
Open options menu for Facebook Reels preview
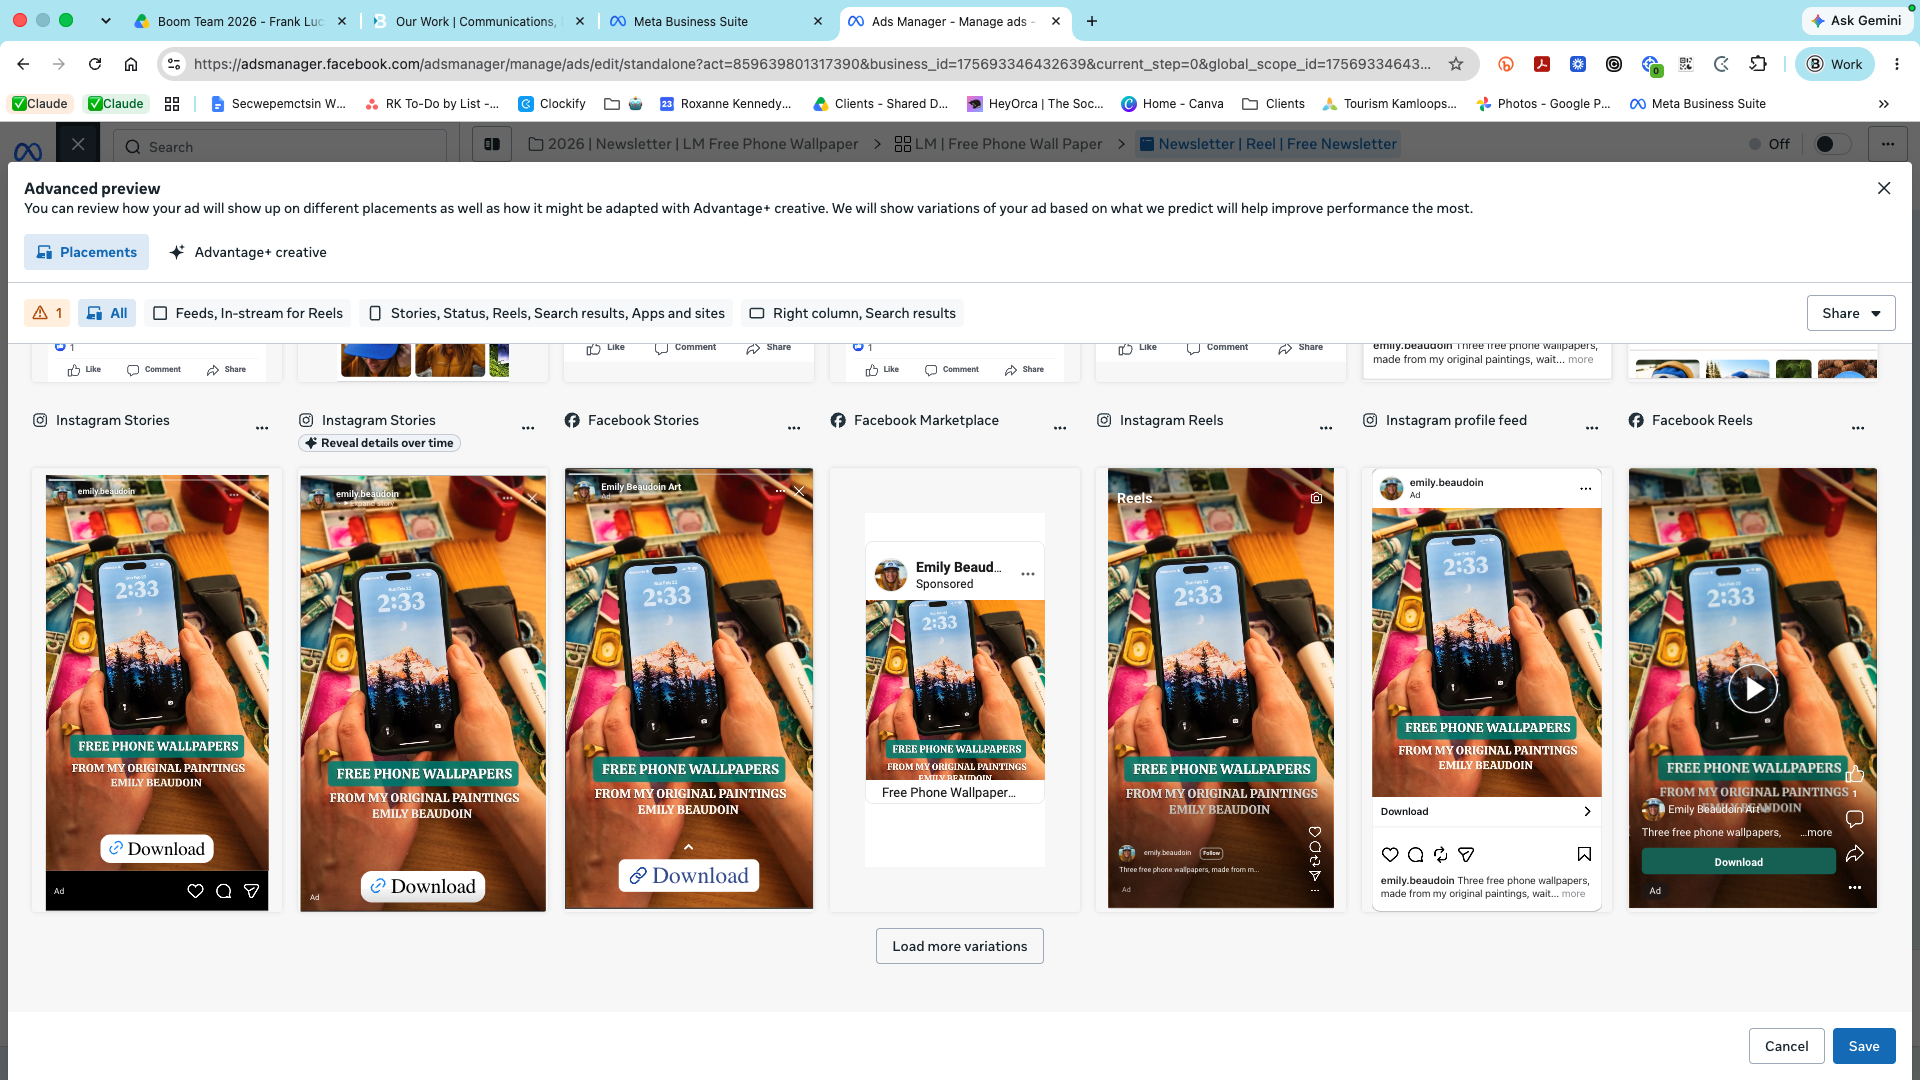coord(1858,428)
